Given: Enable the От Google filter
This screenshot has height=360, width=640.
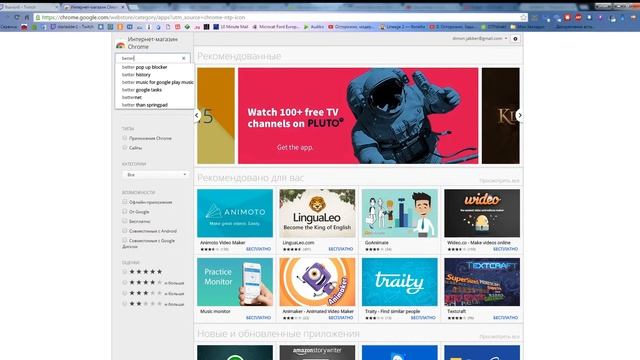Looking at the screenshot, I should click(x=124, y=211).
